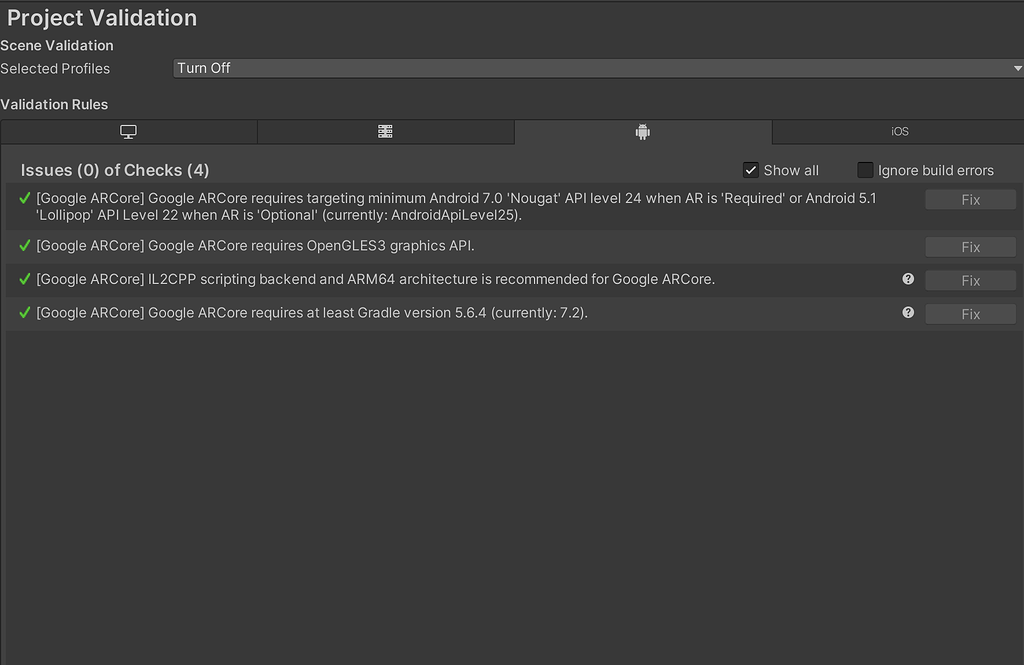Switch to the iOS tab

point(898,131)
